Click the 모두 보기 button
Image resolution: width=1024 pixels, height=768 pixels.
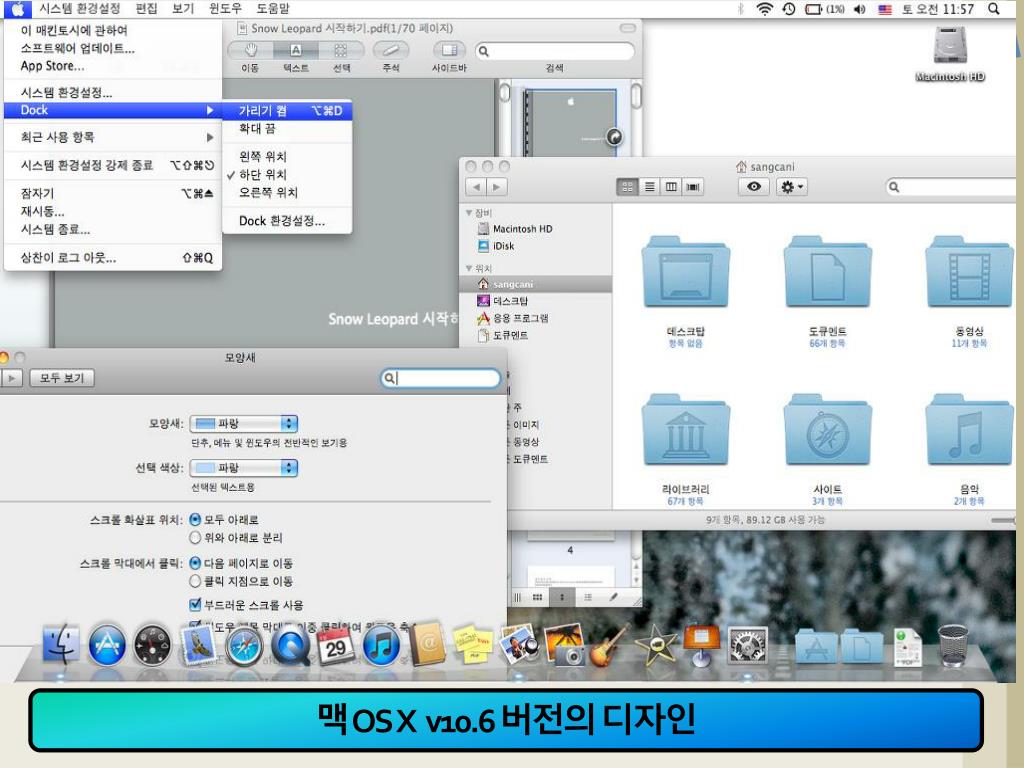click(62, 378)
